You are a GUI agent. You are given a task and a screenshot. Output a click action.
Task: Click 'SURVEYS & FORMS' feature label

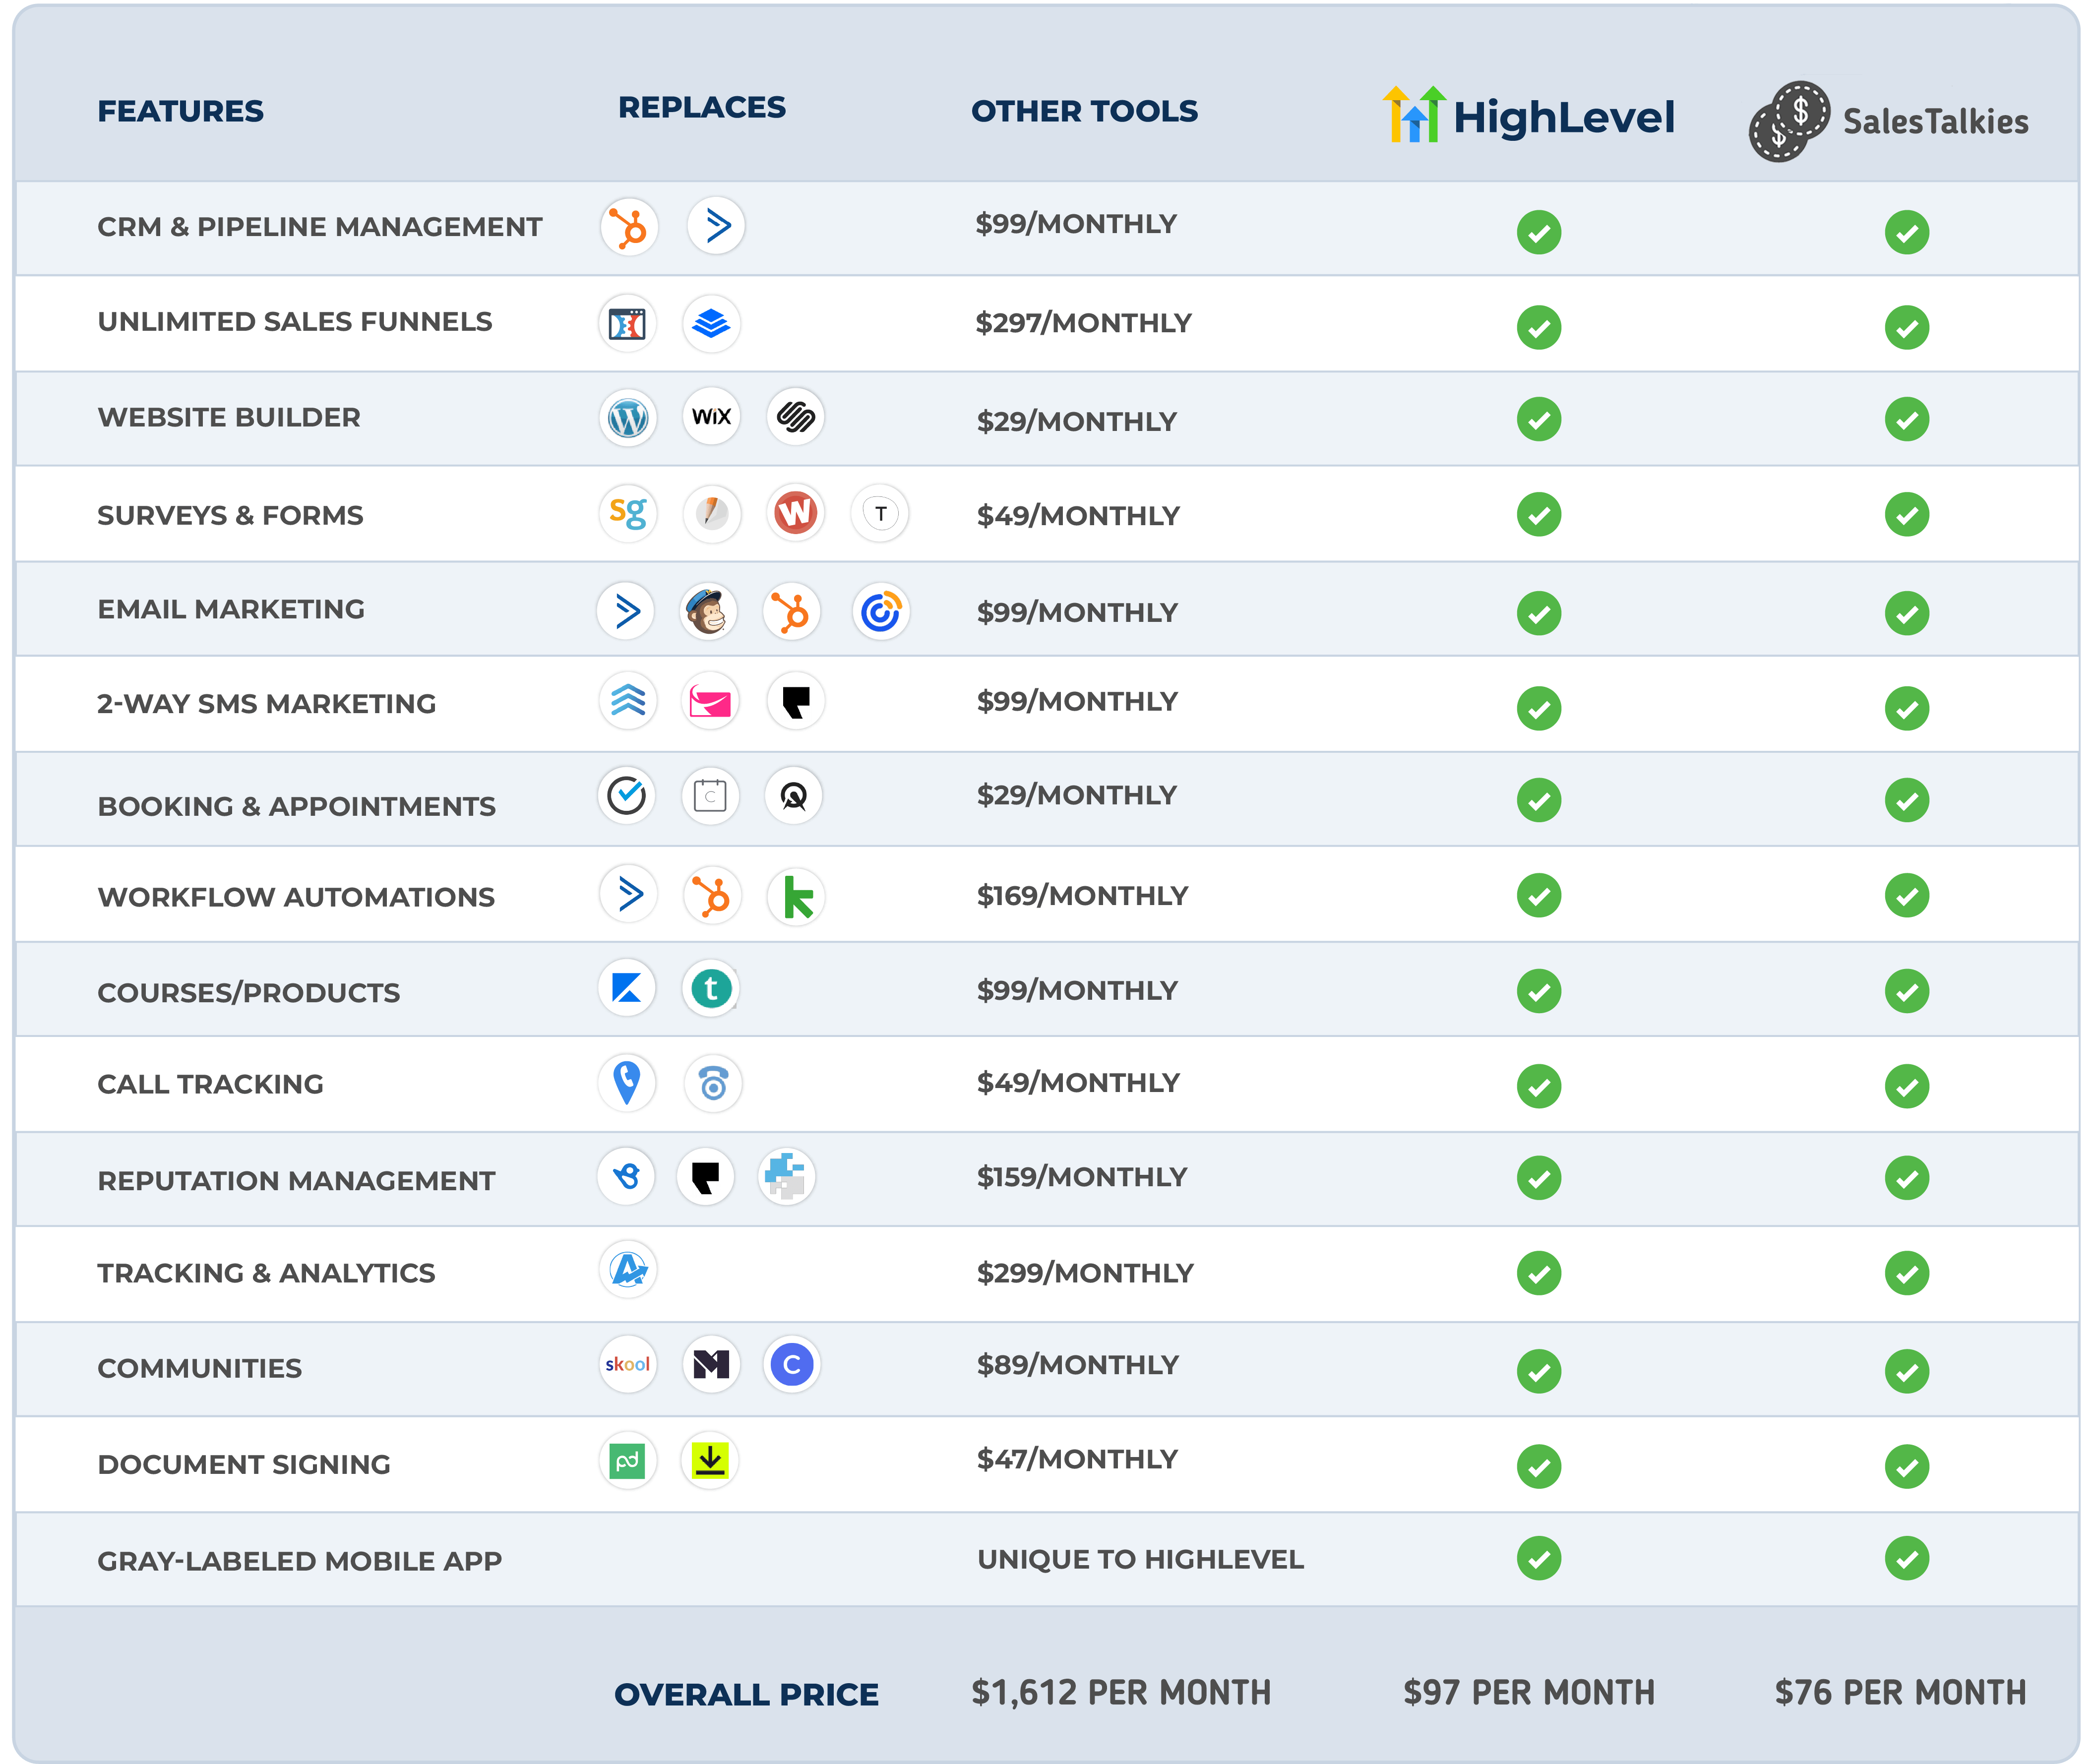click(x=230, y=516)
